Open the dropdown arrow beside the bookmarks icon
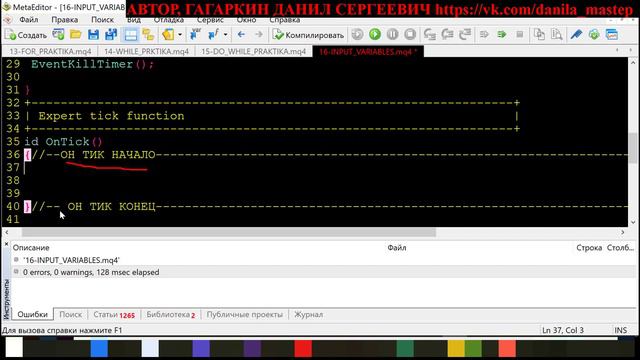 180,35
